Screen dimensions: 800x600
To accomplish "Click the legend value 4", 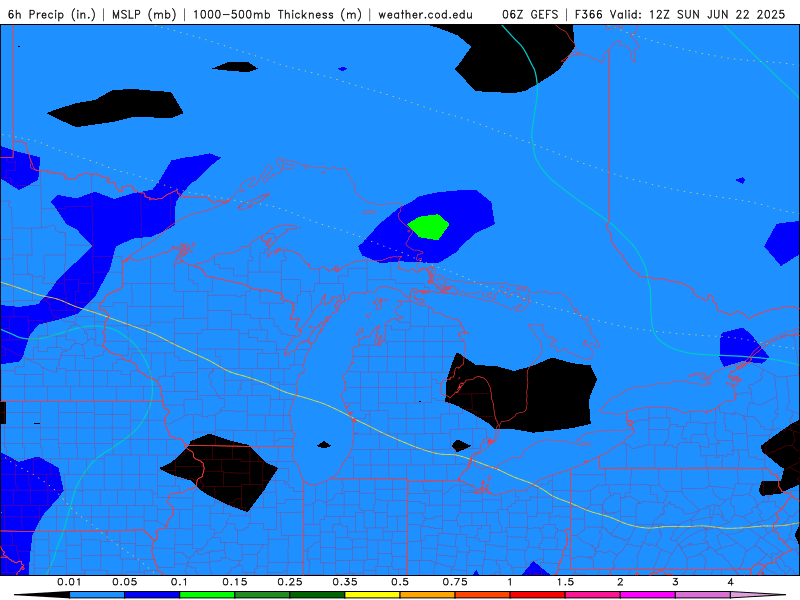I will [x=731, y=582].
